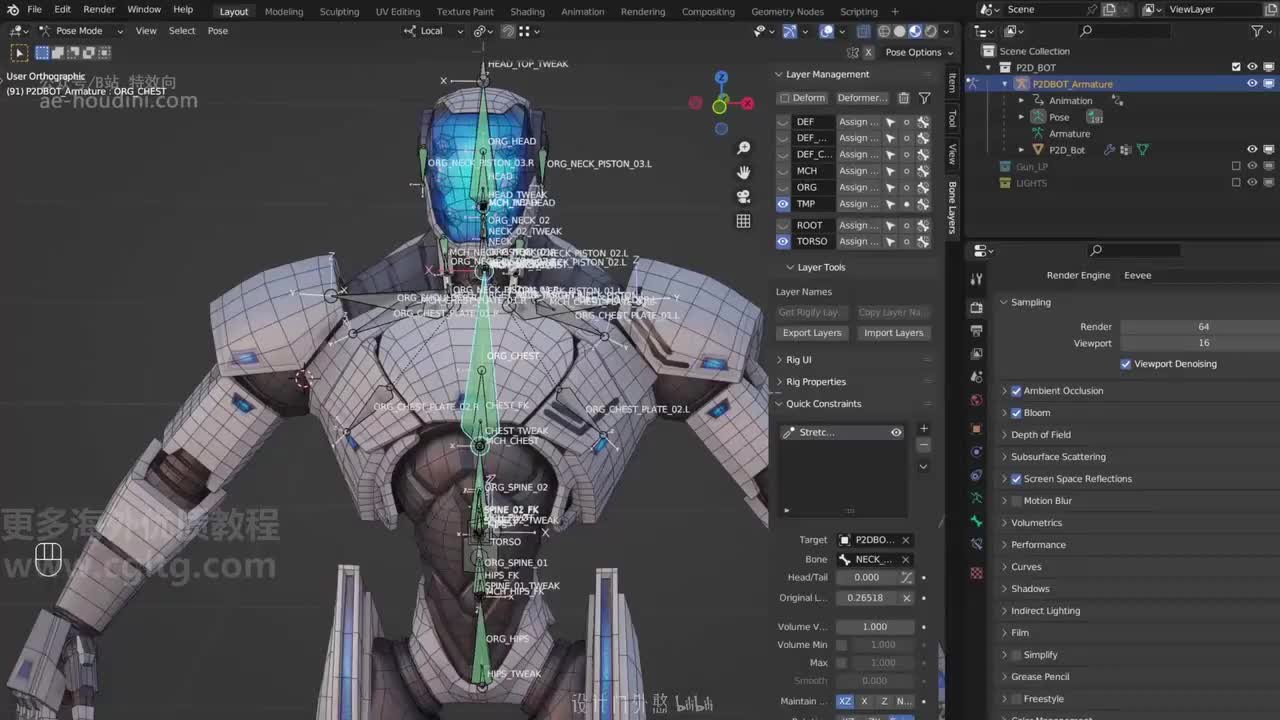Click the Blender logo menu icon
This screenshot has height=720, width=1280.
point(12,10)
